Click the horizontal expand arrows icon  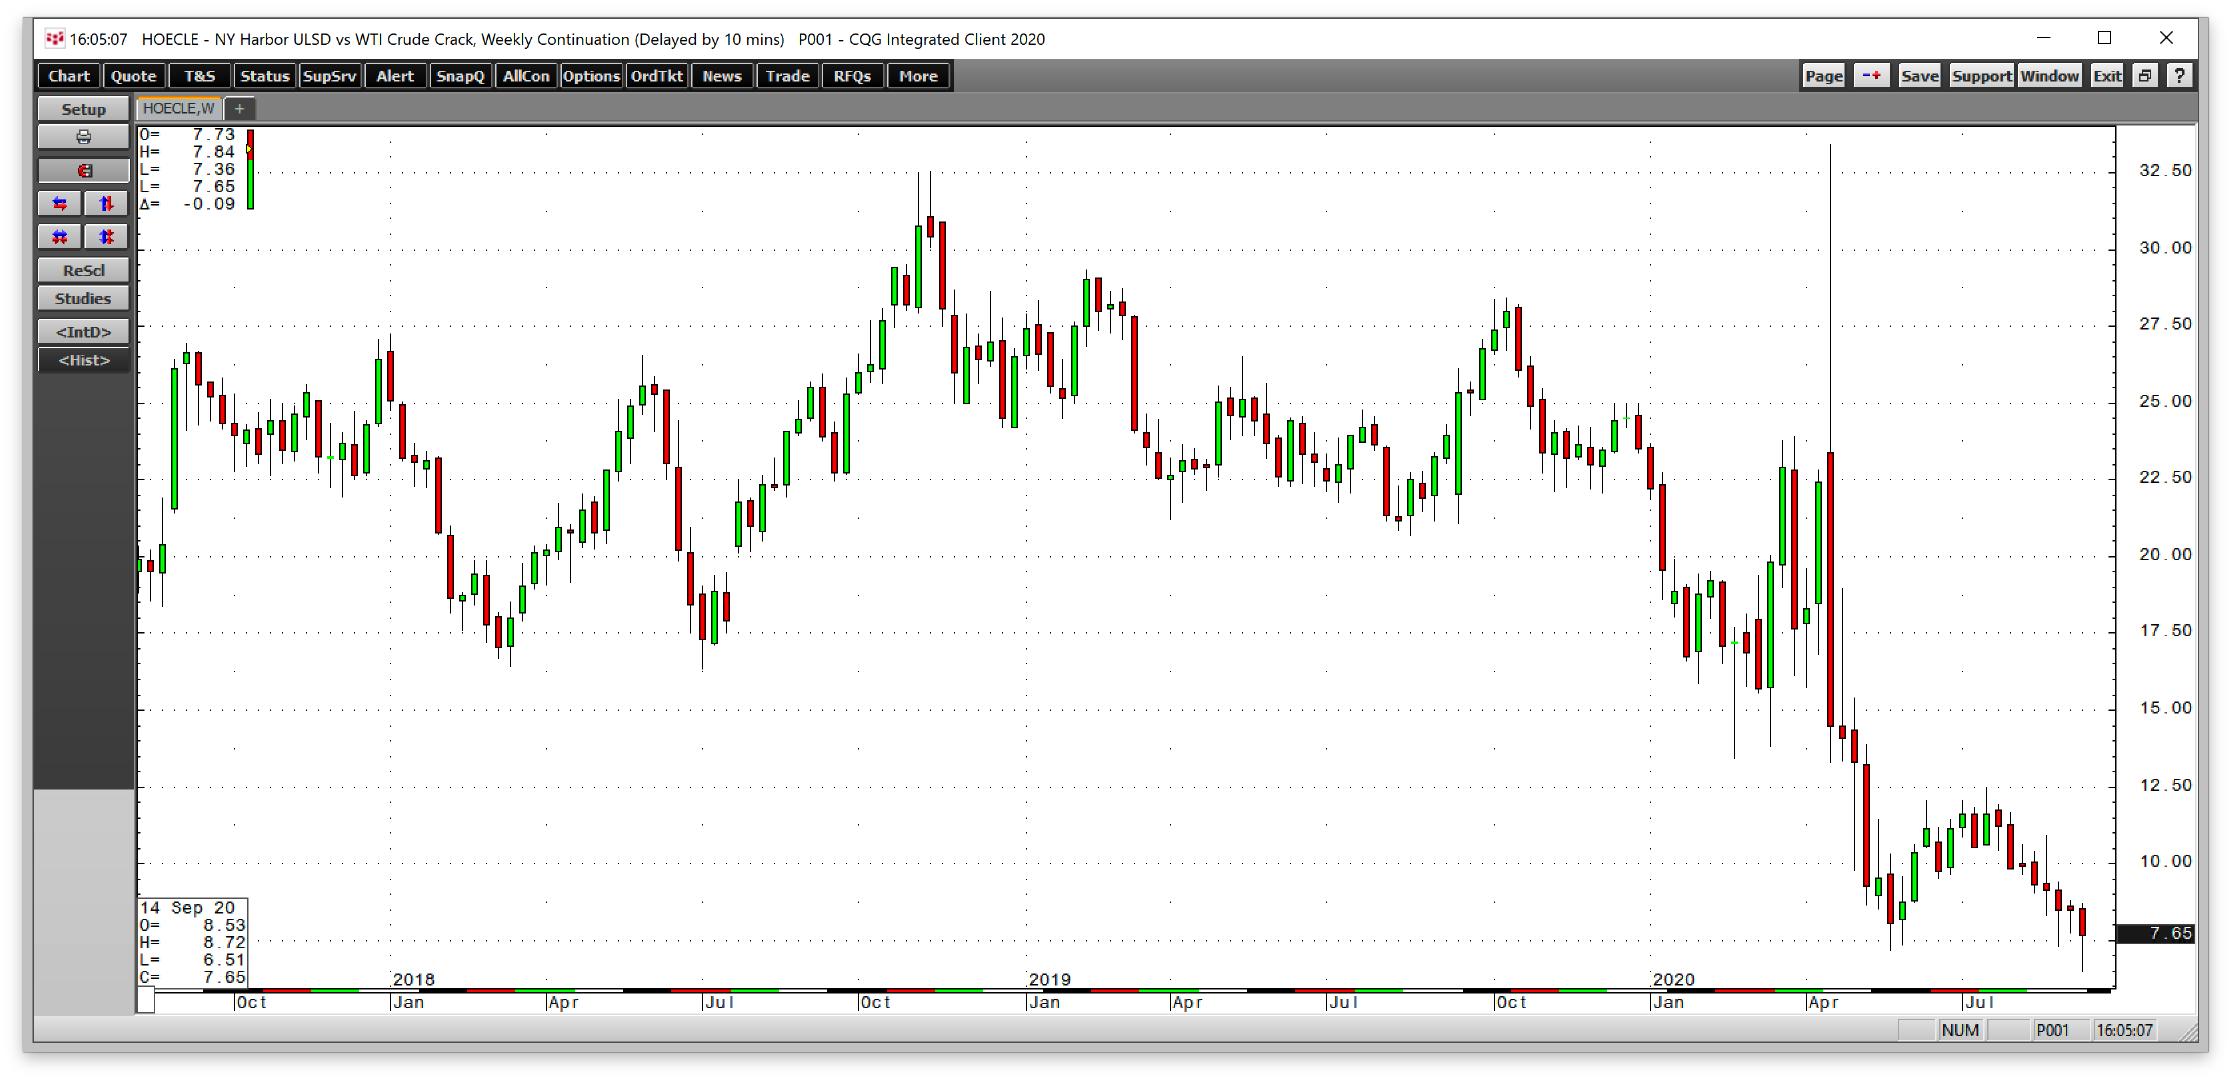coord(60,204)
